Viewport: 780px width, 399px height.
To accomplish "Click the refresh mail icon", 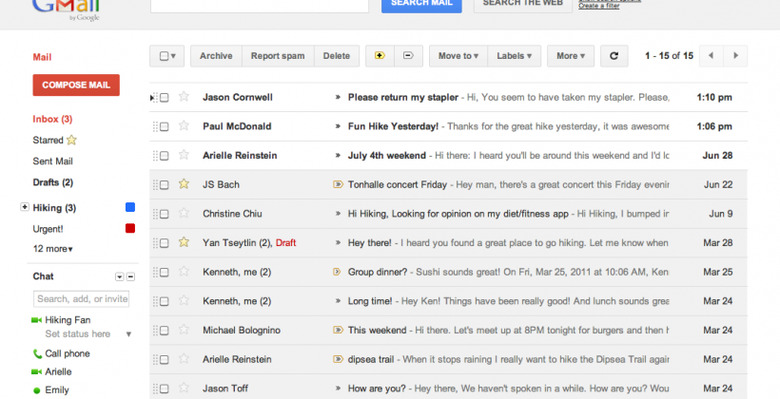I will point(614,56).
